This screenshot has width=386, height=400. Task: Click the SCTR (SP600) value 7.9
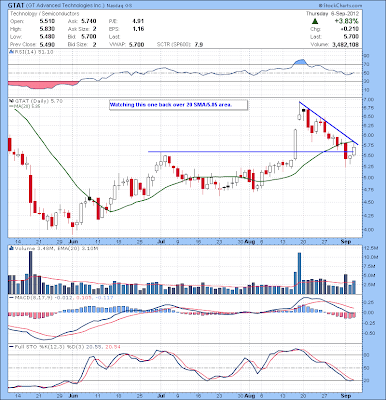click(199, 44)
